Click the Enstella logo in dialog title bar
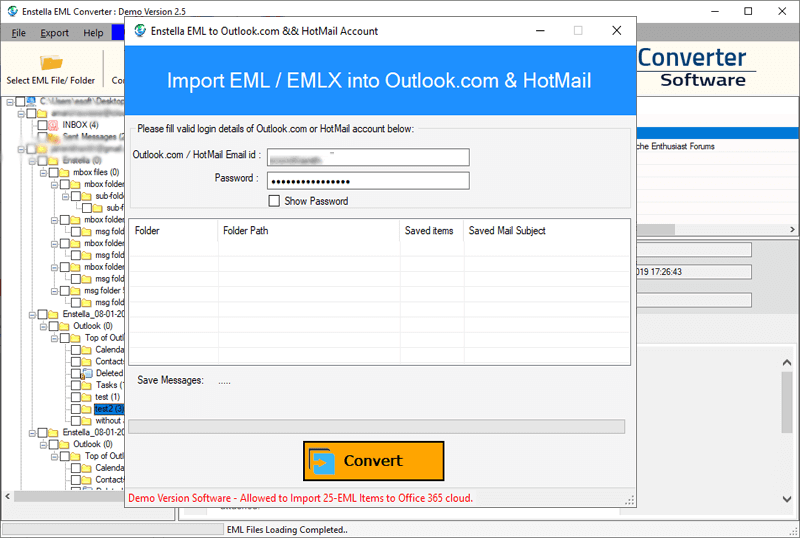The width and height of the screenshot is (800, 538). (140, 31)
